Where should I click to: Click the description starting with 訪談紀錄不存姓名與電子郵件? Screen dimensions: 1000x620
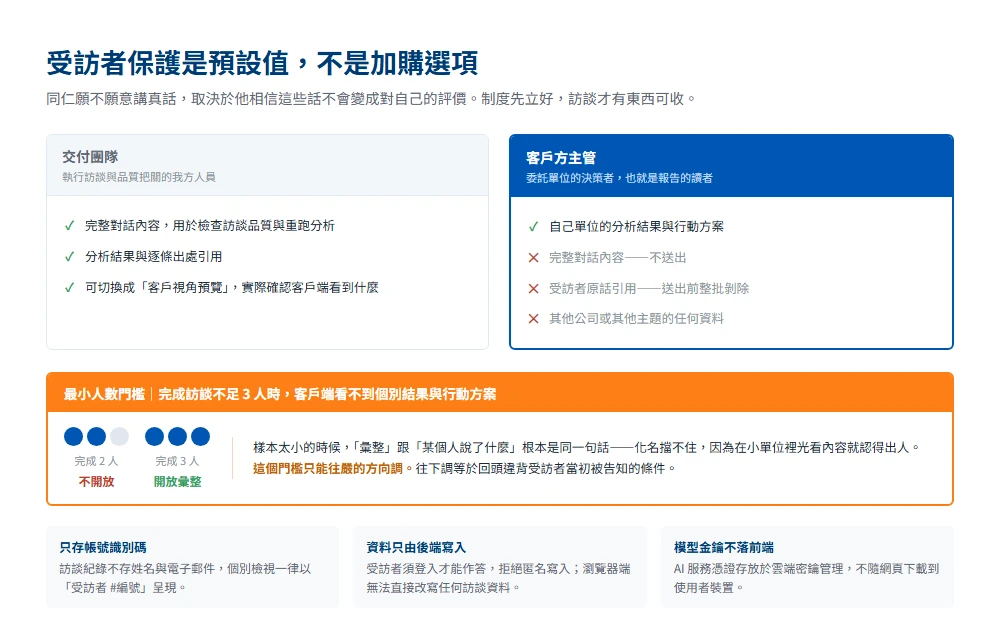click(186, 578)
